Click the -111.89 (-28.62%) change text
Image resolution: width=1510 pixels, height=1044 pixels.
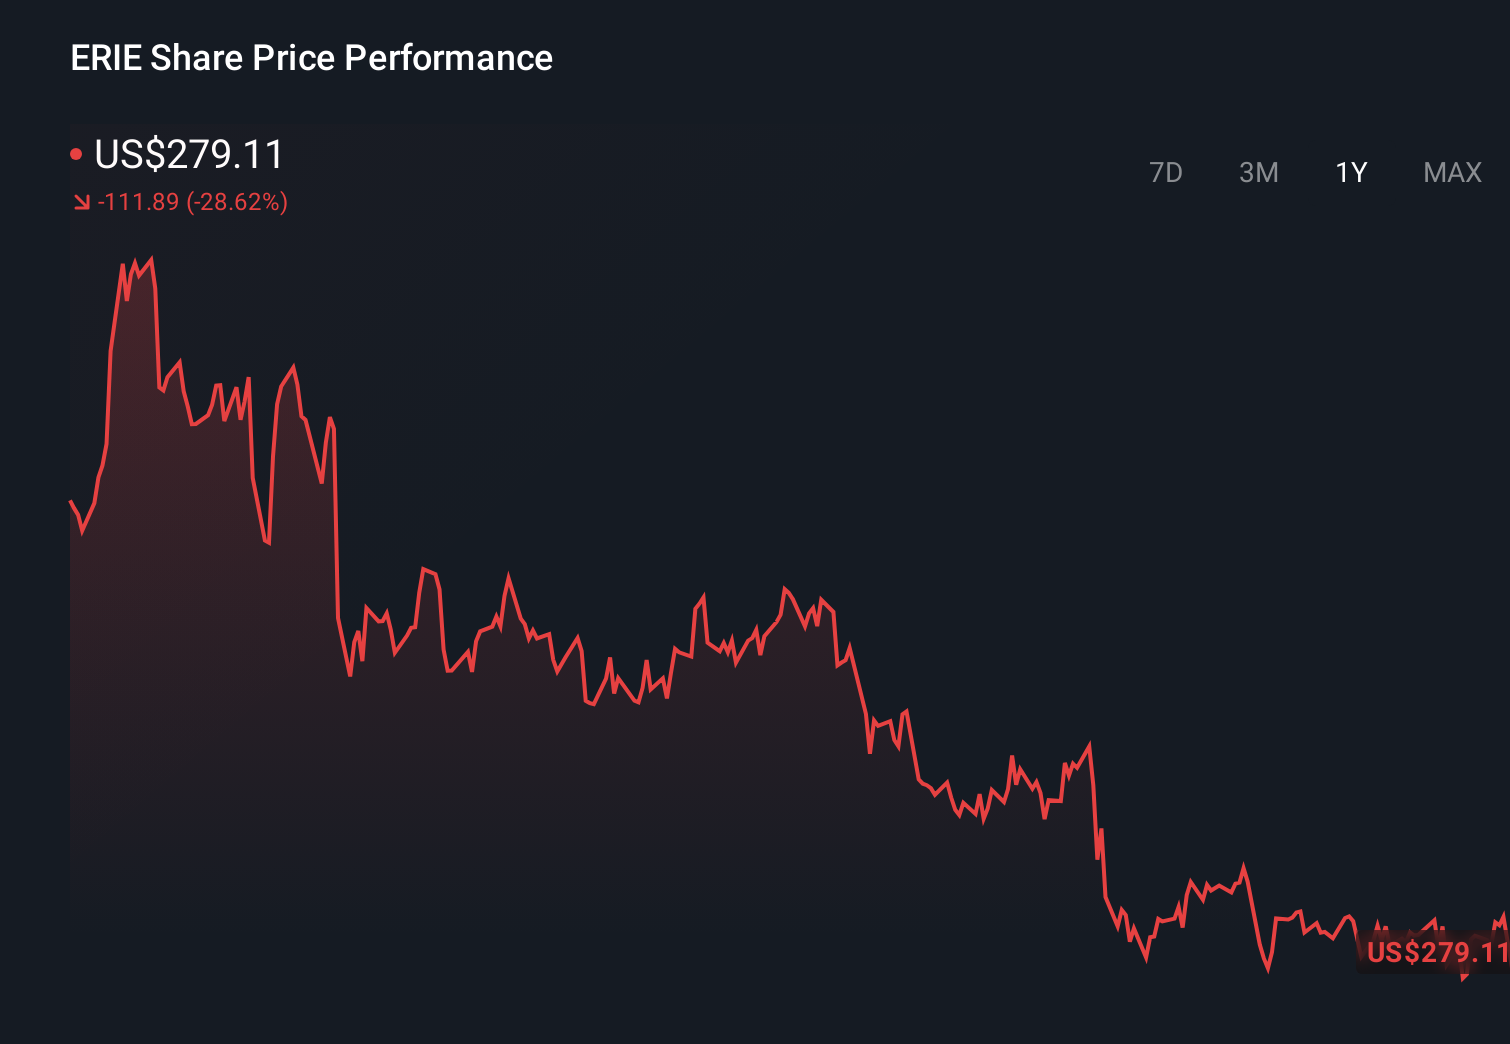[x=192, y=202]
